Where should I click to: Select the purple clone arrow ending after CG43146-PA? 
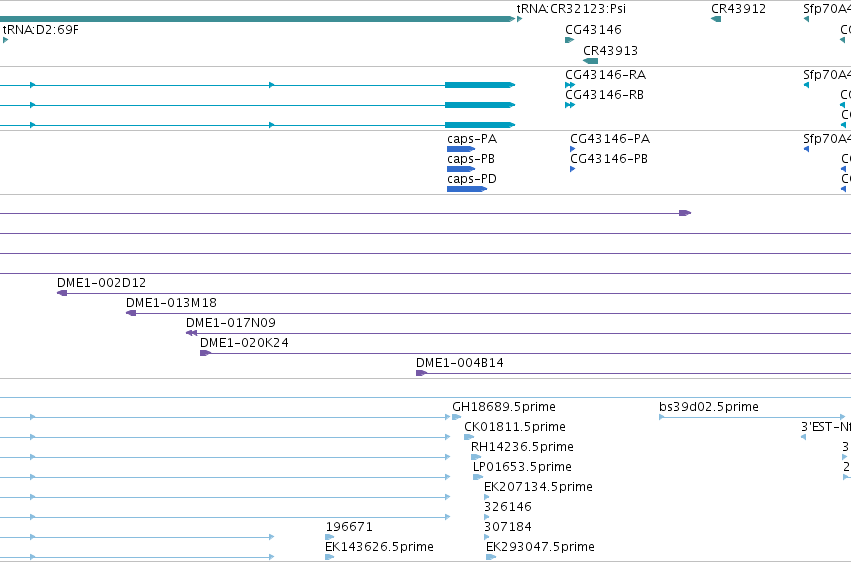685,213
